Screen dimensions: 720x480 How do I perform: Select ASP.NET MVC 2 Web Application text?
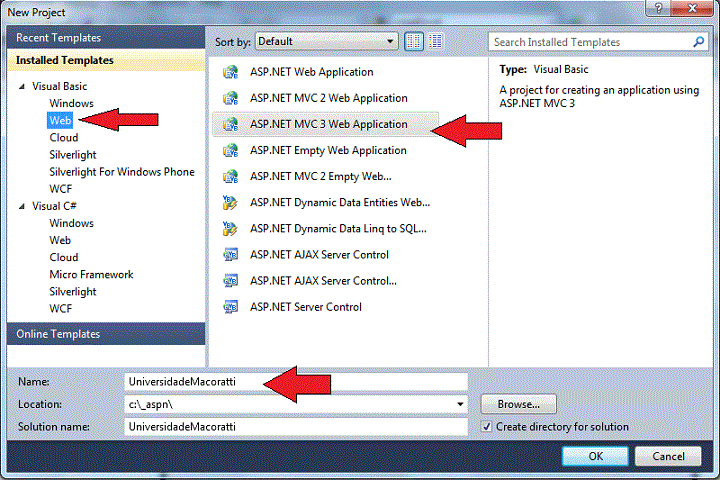329,98
